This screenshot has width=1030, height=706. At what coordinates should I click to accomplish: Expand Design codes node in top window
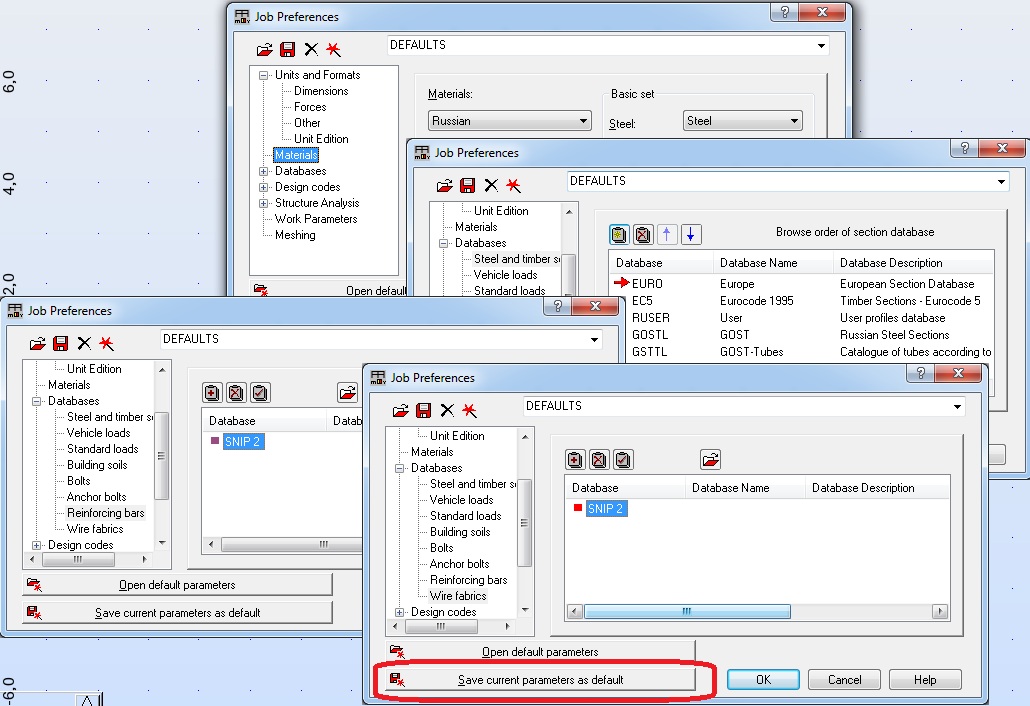tap(263, 187)
